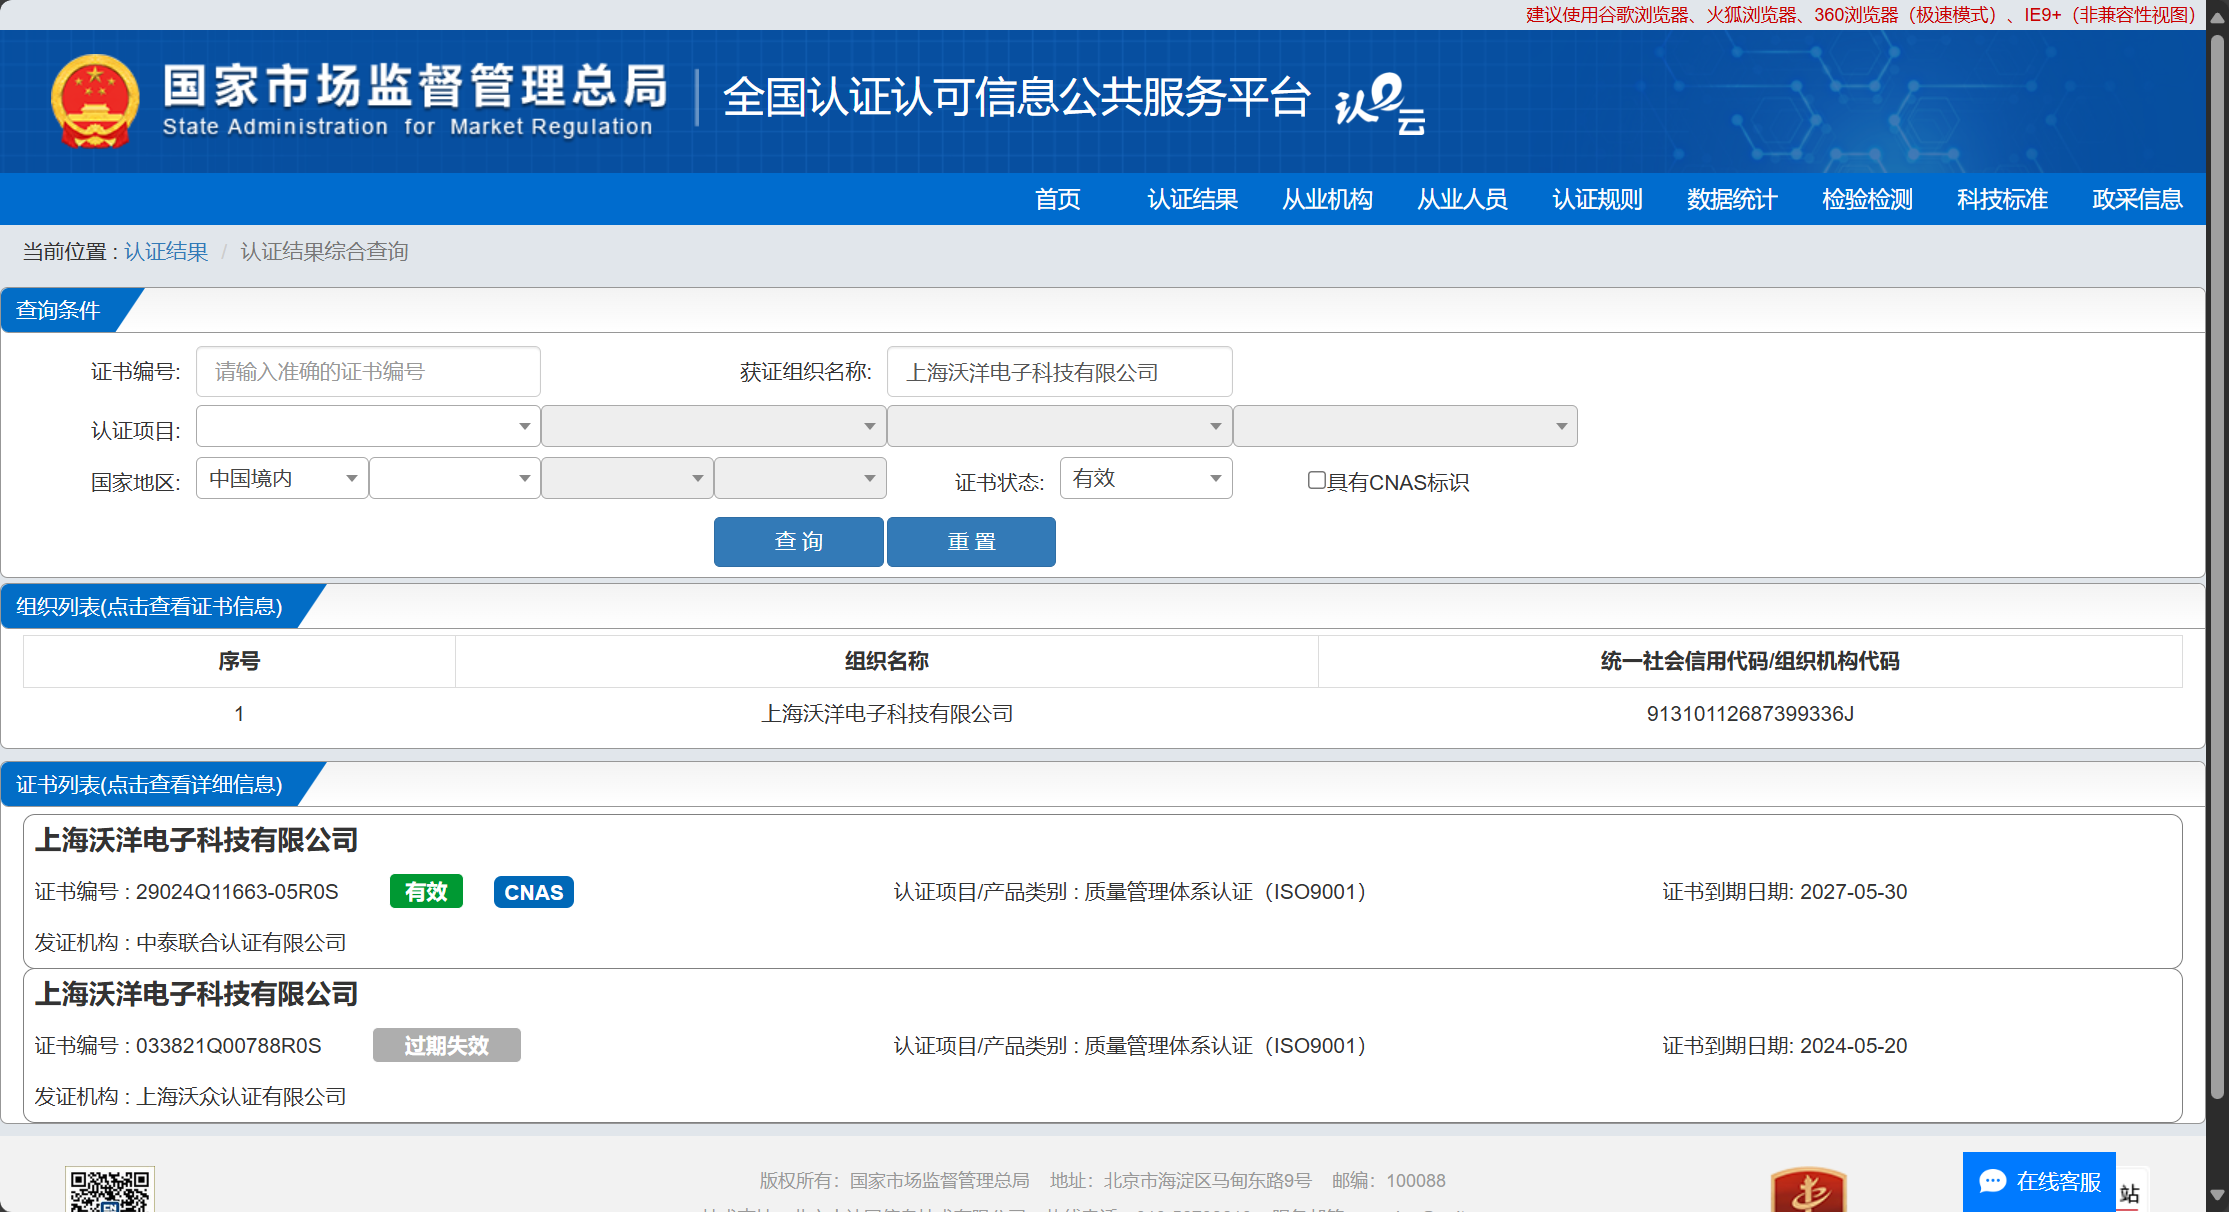This screenshot has width=2229, height=1212.
Task: Click the browser recommendation notice text
Action: (1861, 15)
